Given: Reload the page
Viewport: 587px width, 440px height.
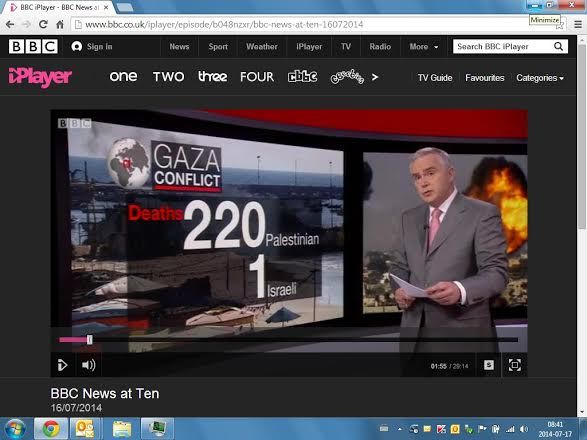Looking at the screenshot, I should click(x=43, y=24).
